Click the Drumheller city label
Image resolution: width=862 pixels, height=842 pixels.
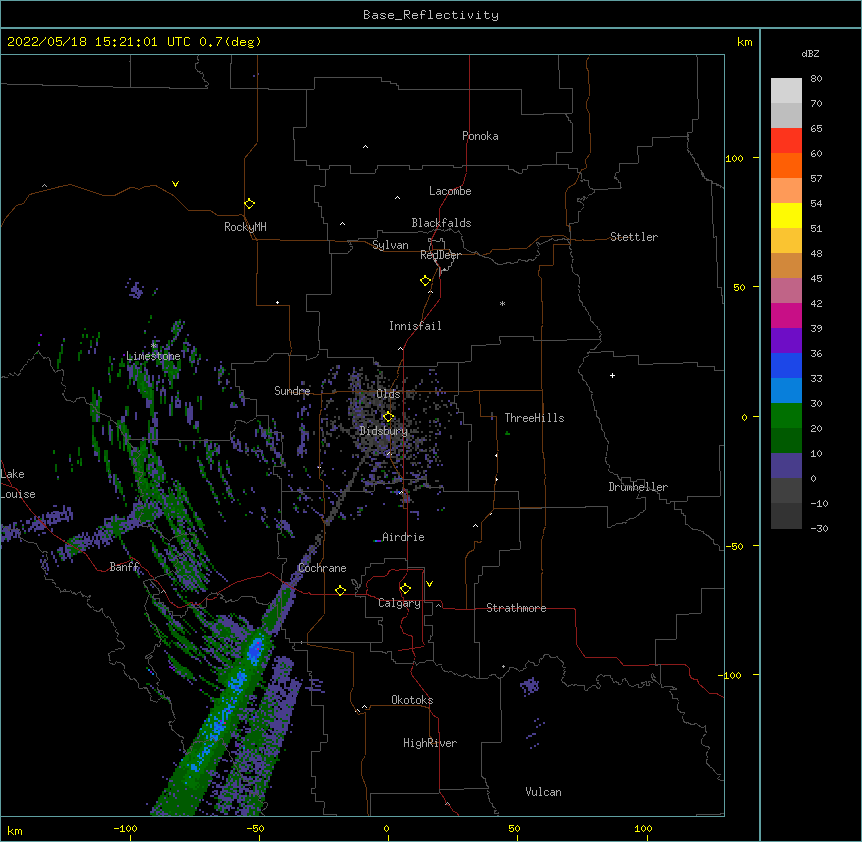pyautogui.click(x=638, y=487)
